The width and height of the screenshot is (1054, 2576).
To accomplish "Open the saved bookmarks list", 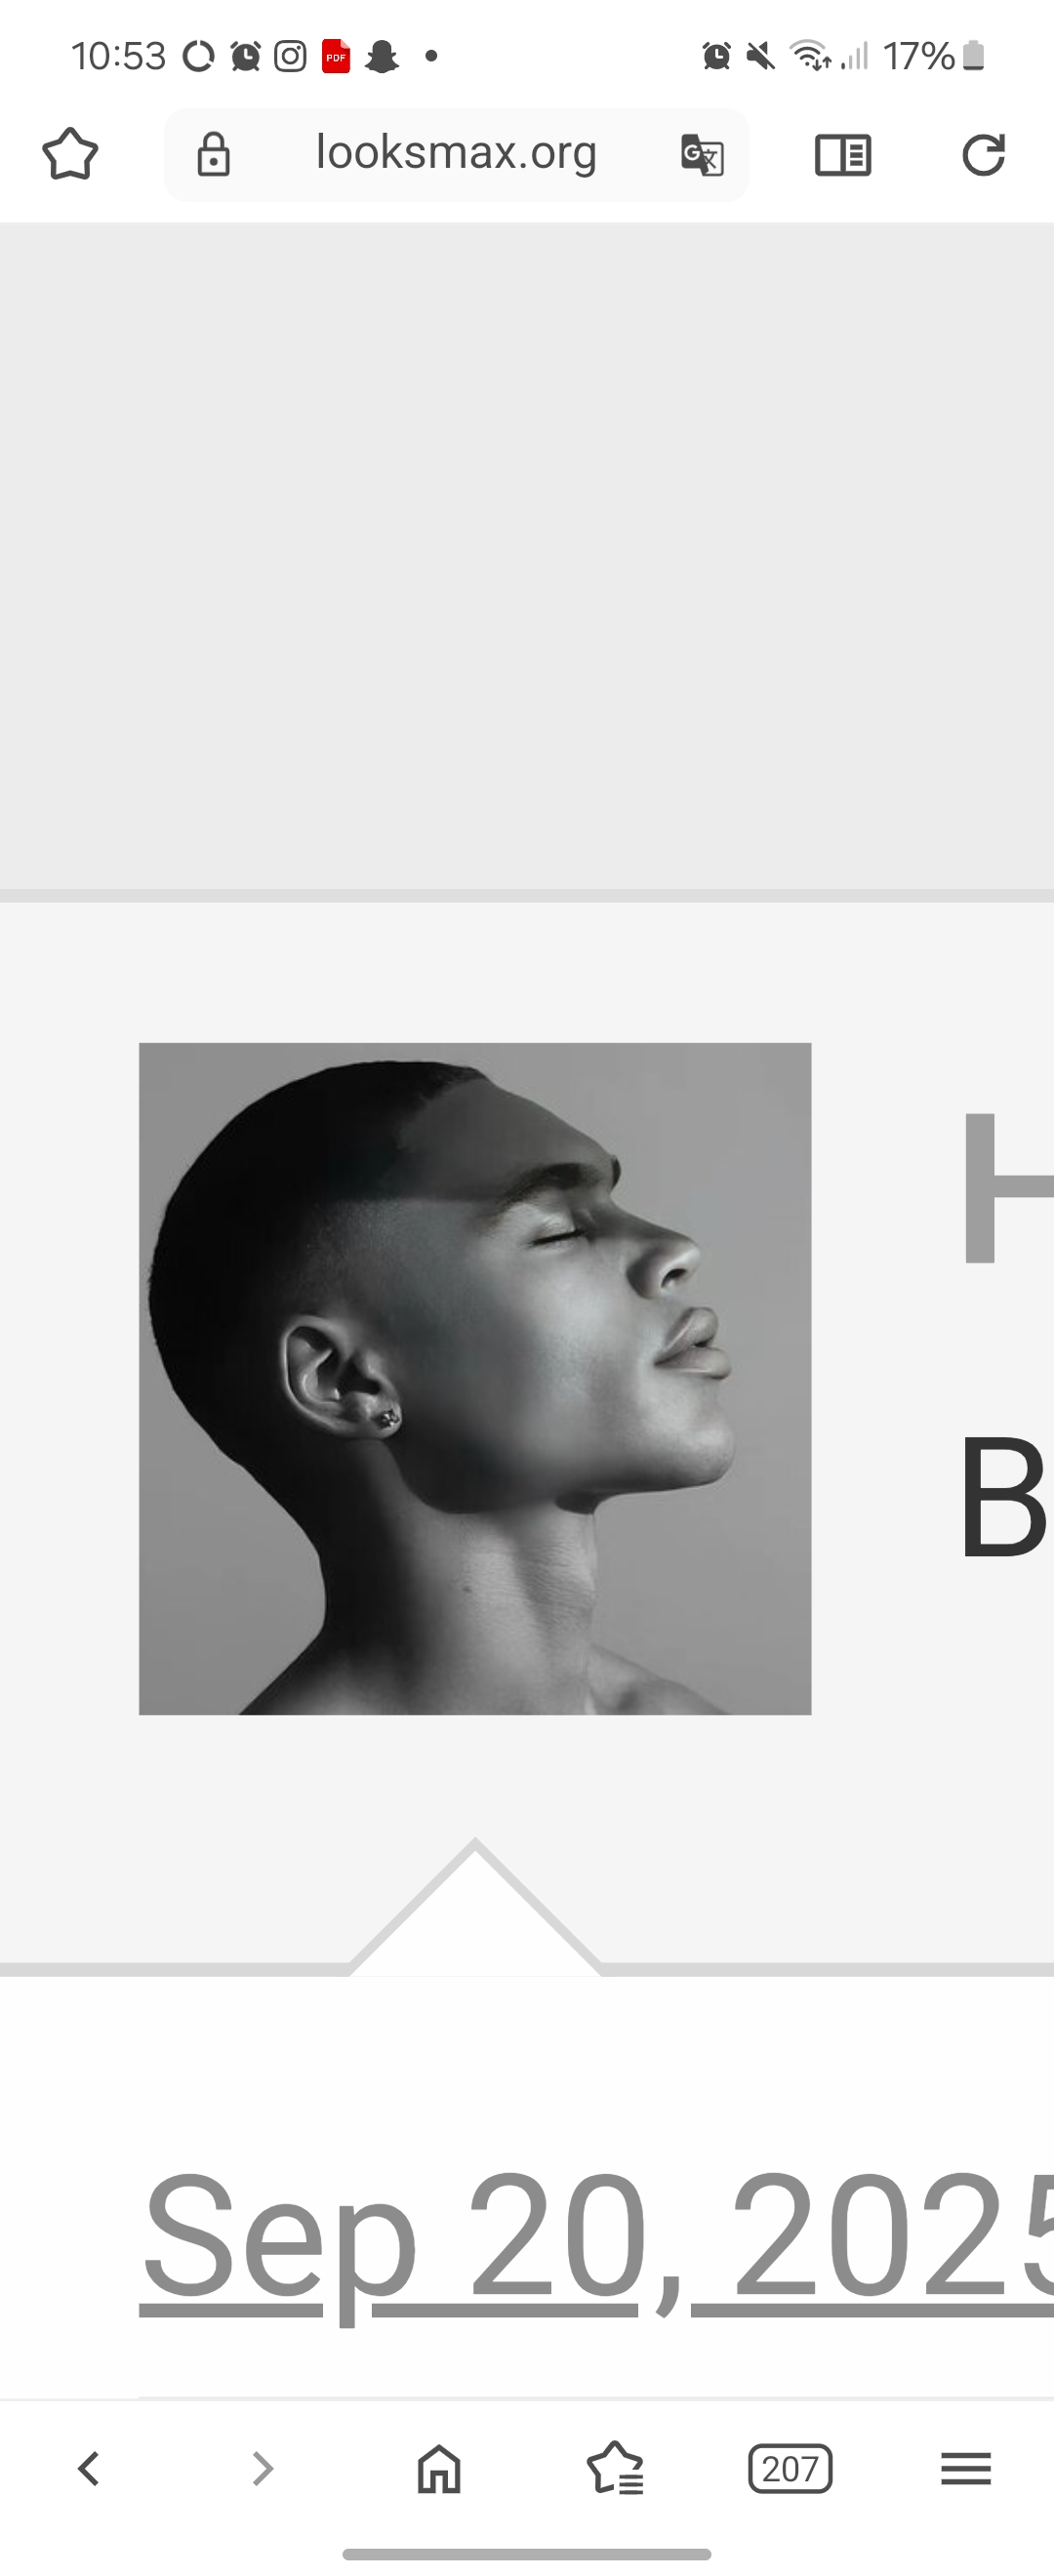I will pyautogui.click(x=615, y=2468).
